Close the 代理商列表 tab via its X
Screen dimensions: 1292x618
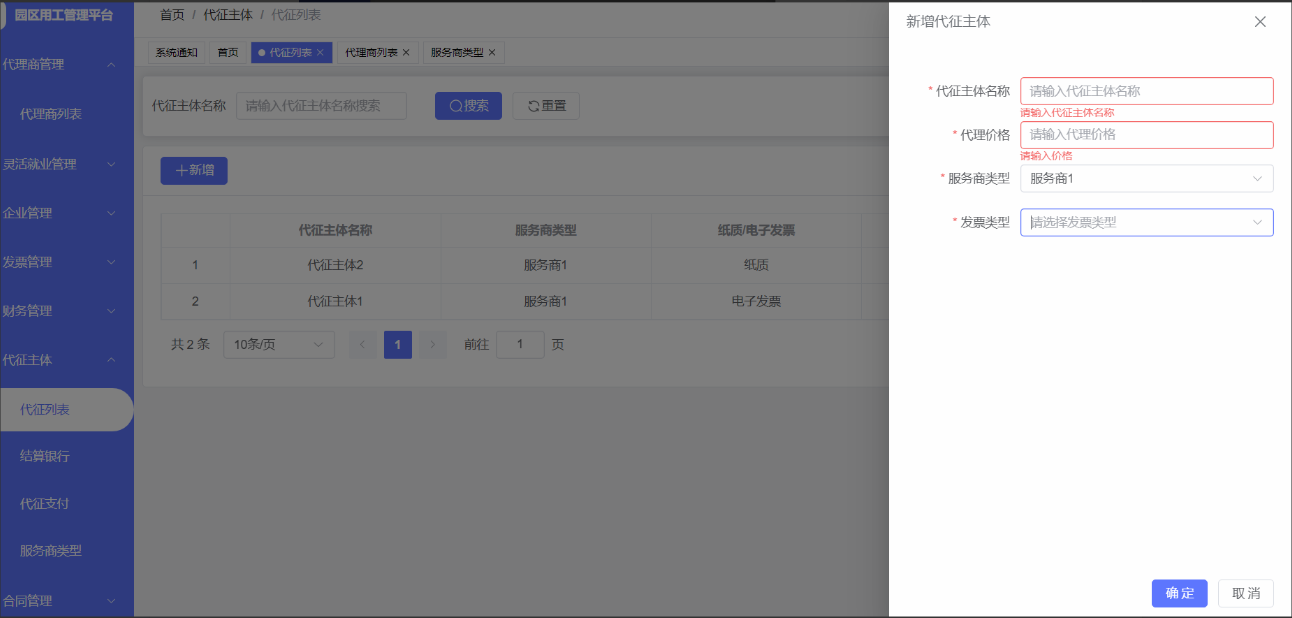click(x=406, y=53)
